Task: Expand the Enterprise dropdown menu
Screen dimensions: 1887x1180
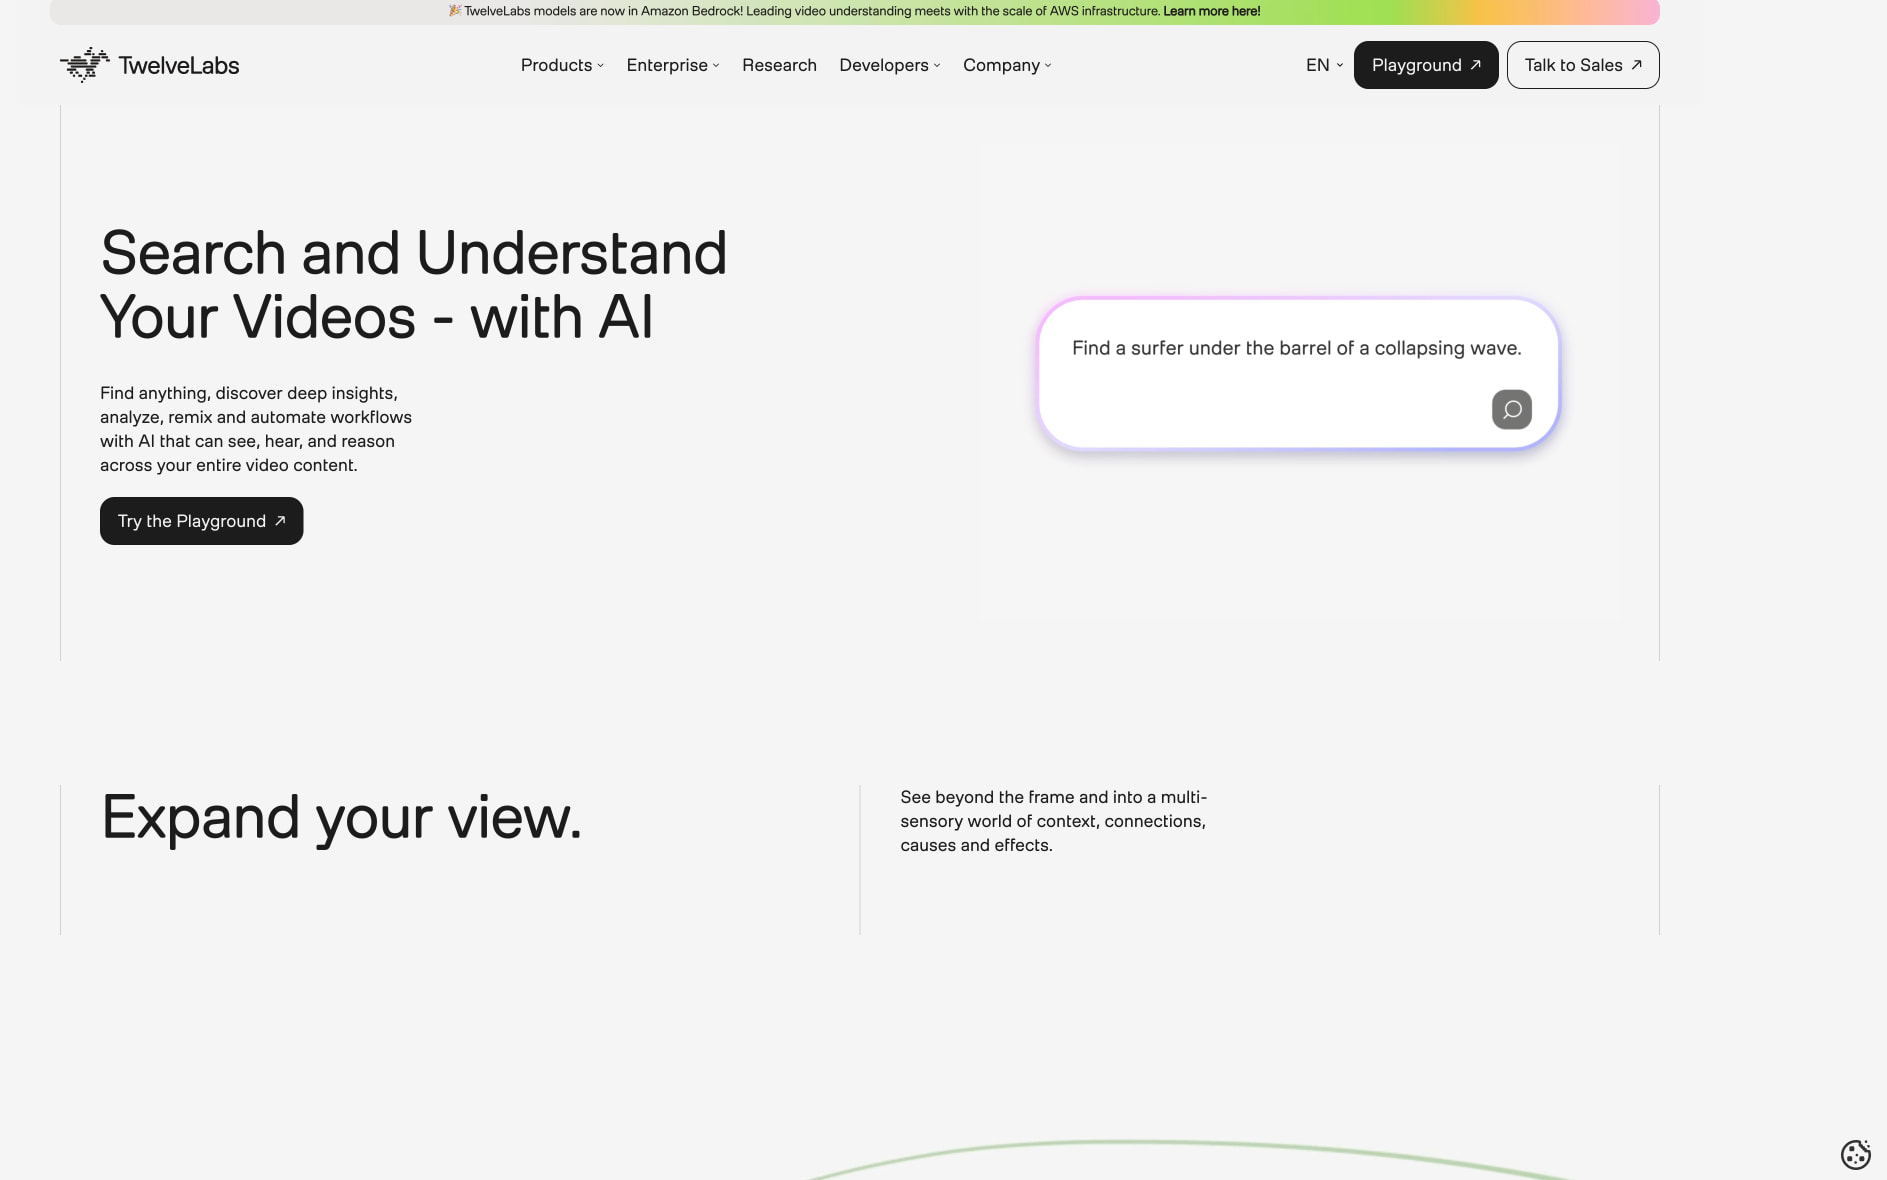Action: [673, 65]
